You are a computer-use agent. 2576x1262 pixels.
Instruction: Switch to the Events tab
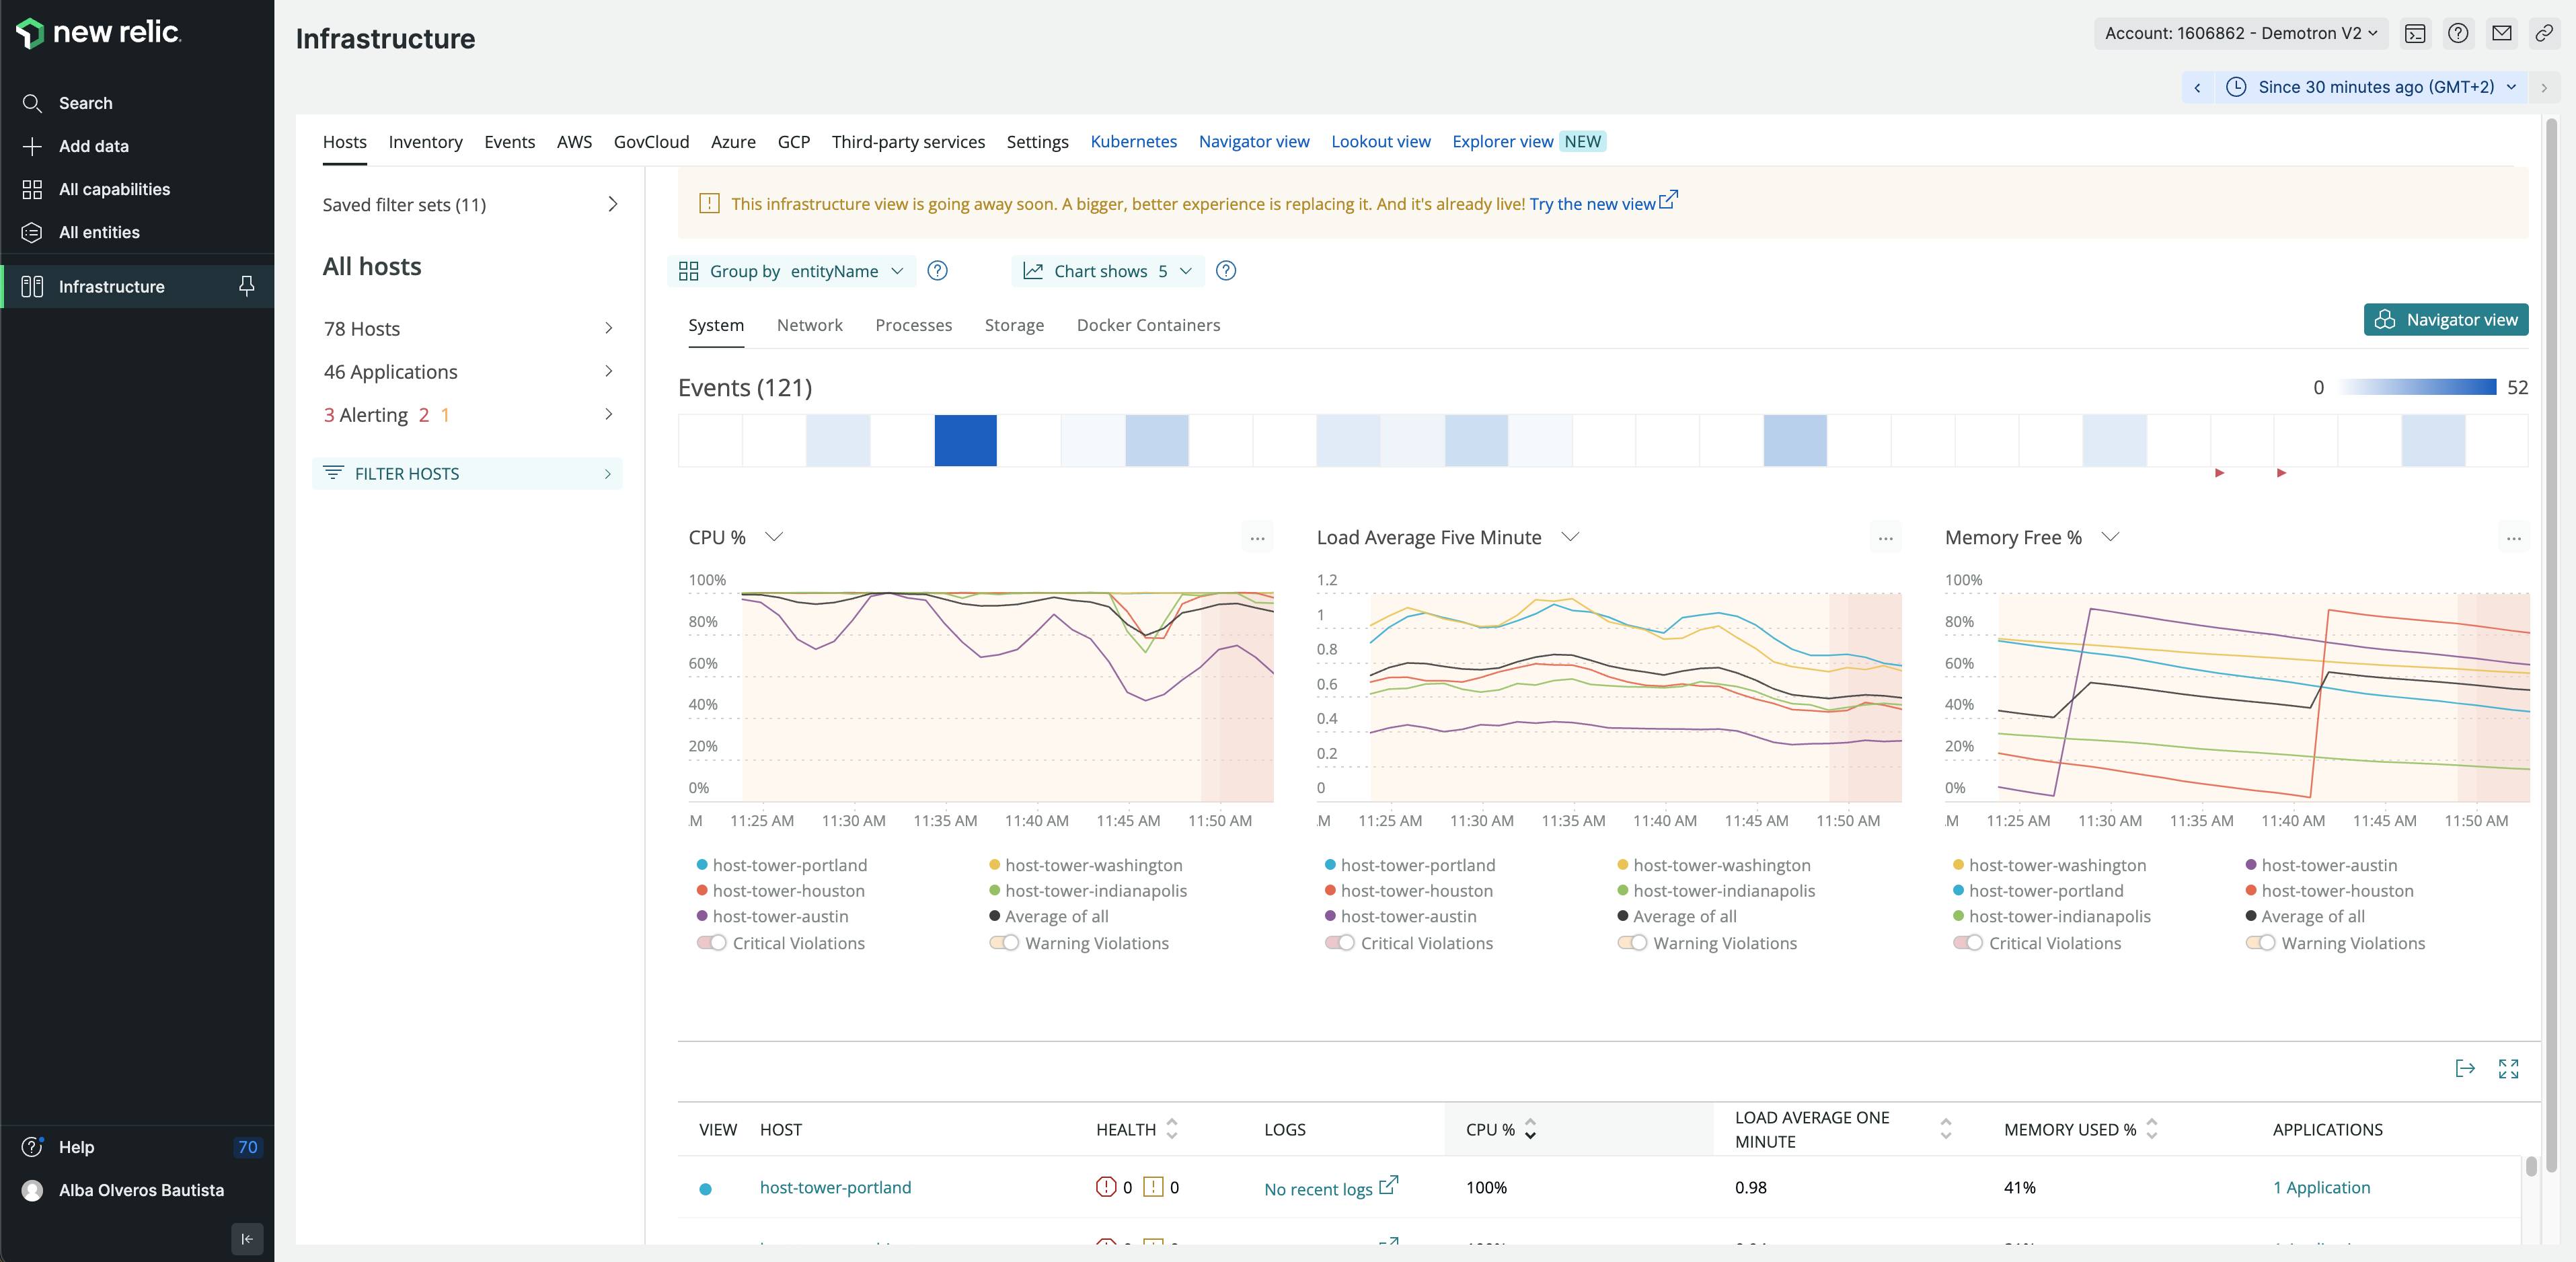pyautogui.click(x=509, y=142)
